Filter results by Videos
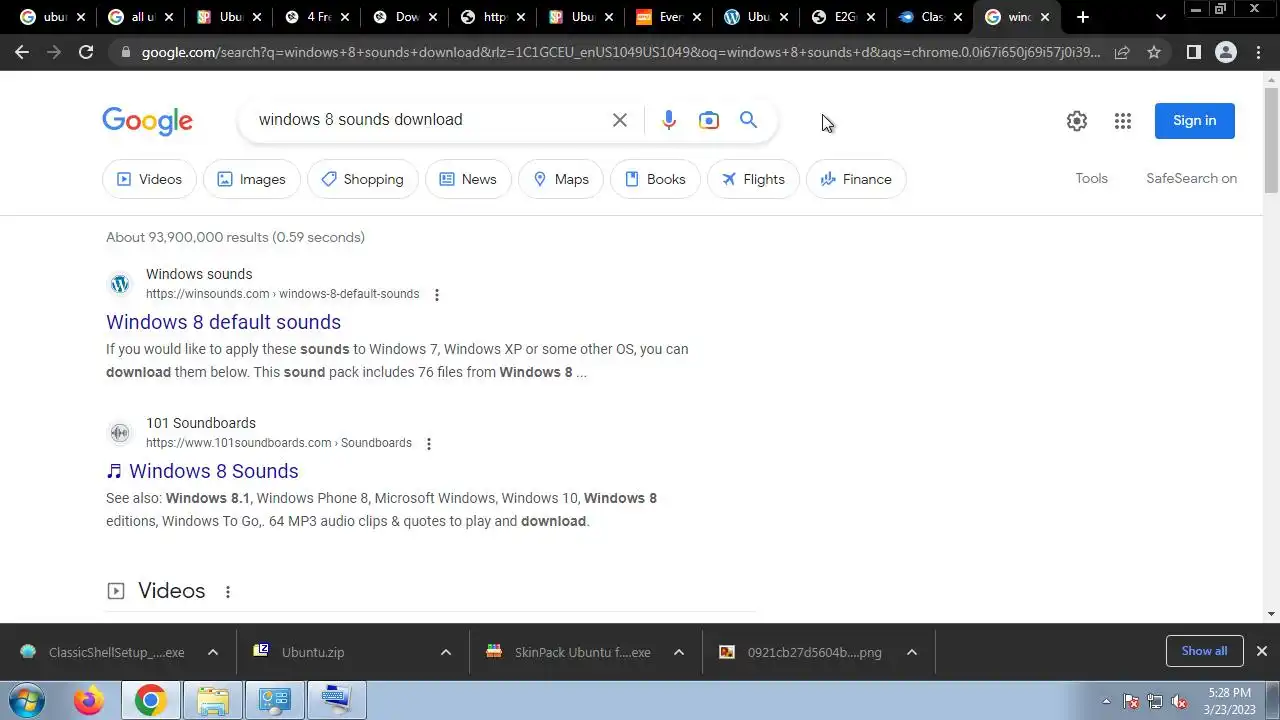 [149, 179]
